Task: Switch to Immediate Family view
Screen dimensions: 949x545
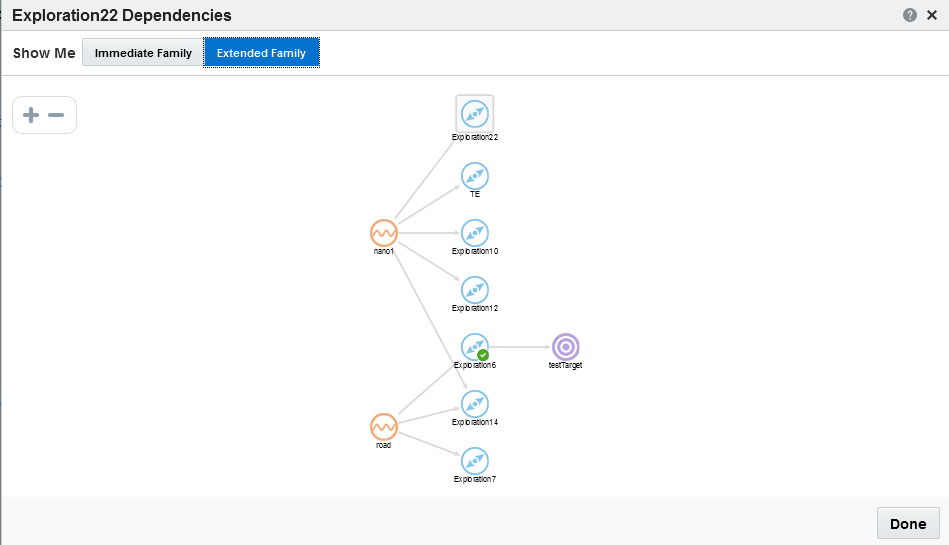Action: [143, 53]
